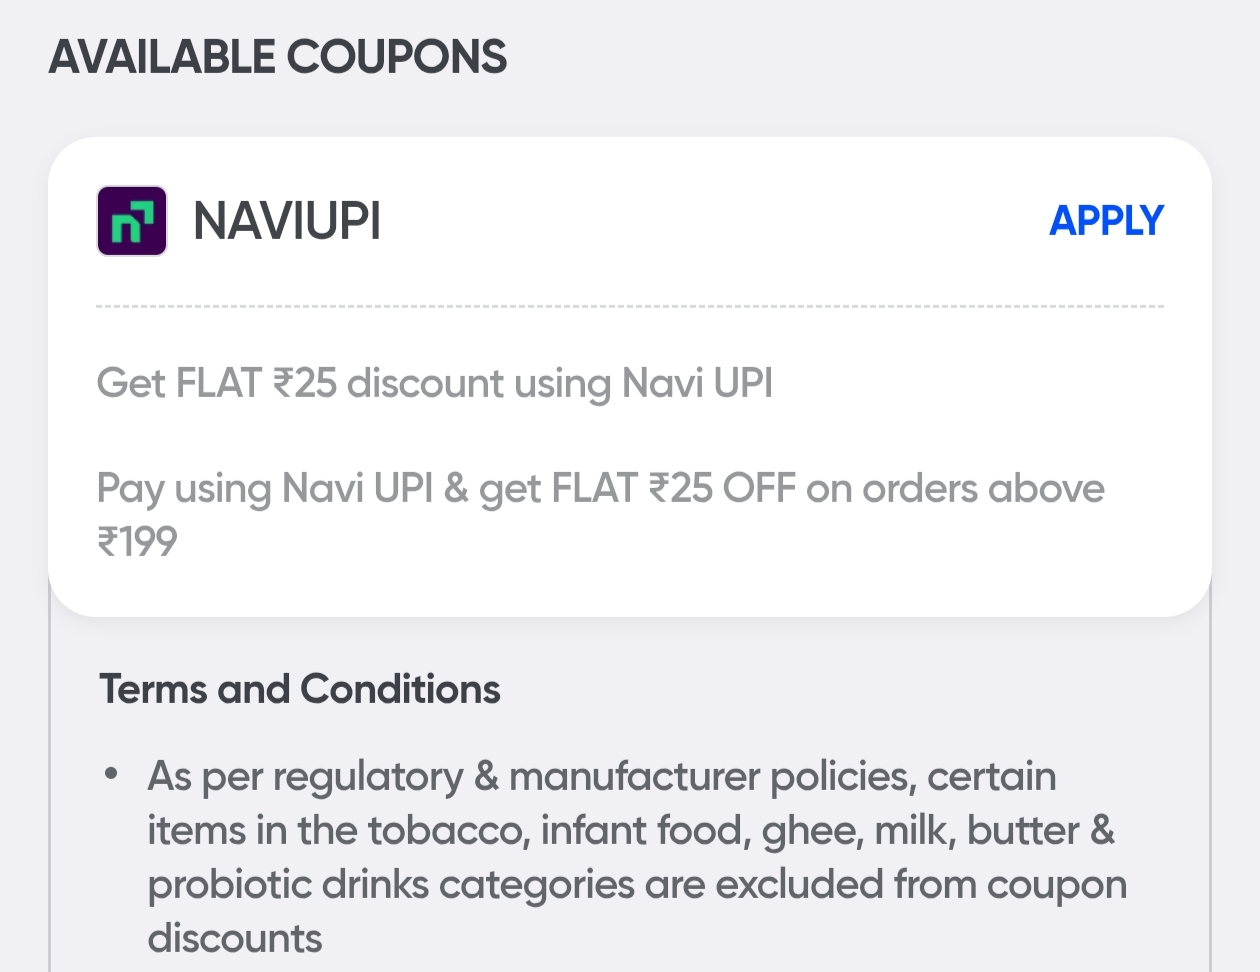Open the Terms and Conditions section

click(x=299, y=689)
